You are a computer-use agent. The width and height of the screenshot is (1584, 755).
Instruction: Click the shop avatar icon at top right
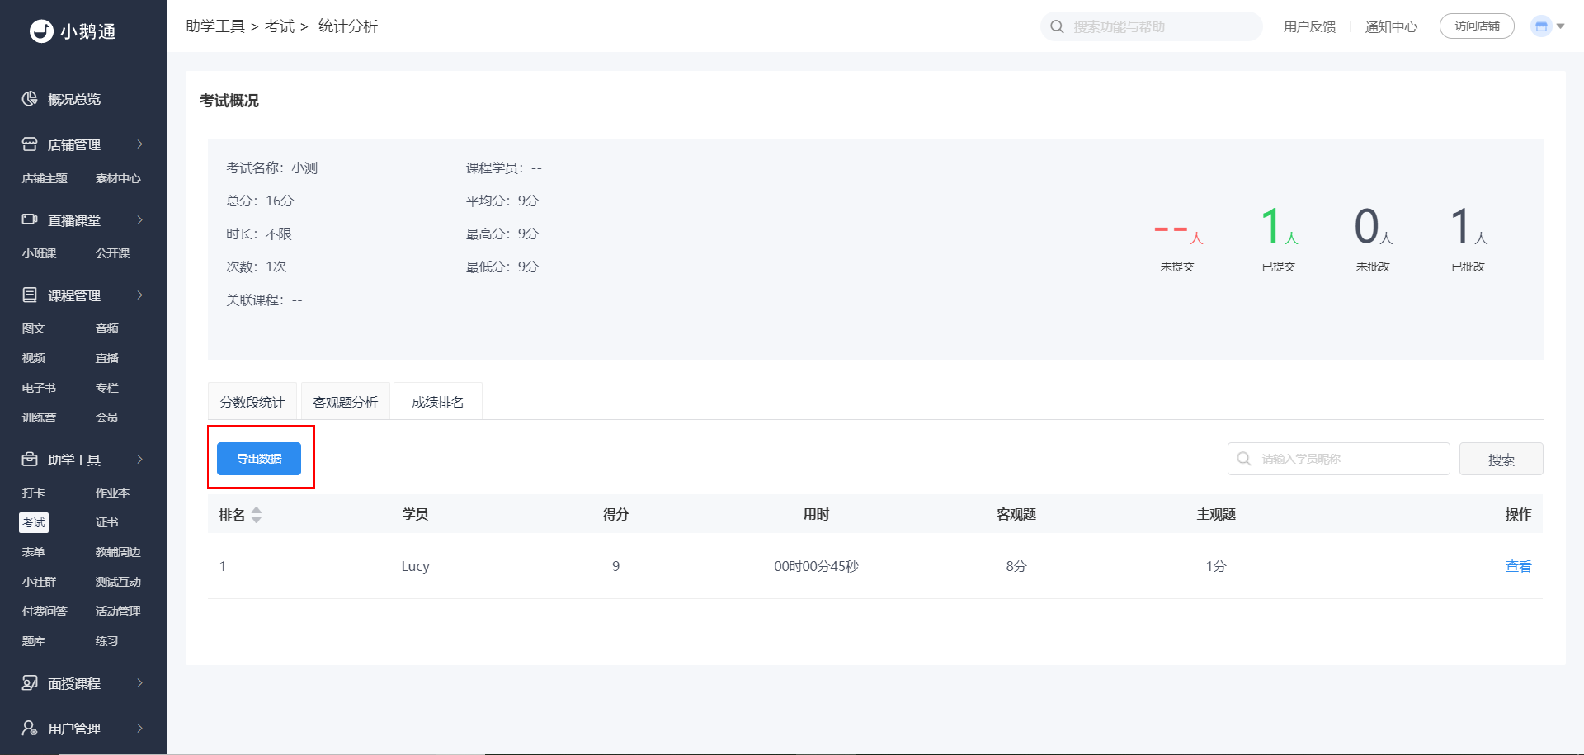pyautogui.click(x=1541, y=26)
